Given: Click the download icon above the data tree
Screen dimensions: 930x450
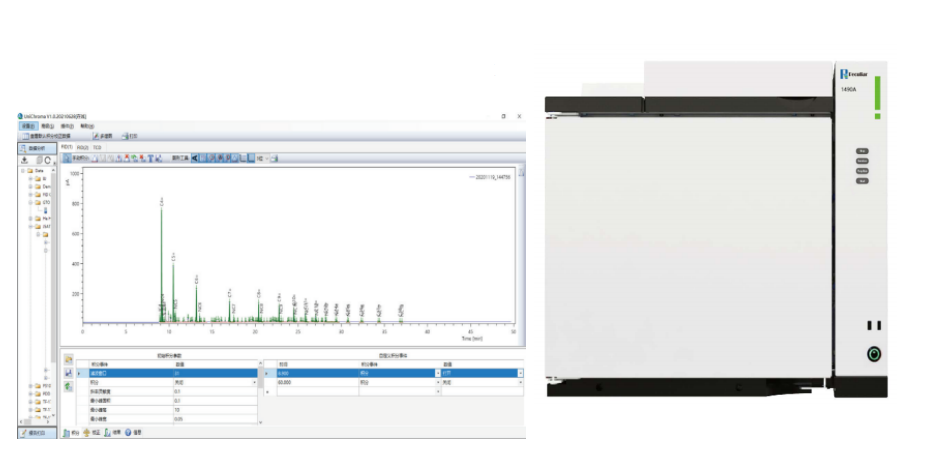Looking at the screenshot, I should point(24,159).
